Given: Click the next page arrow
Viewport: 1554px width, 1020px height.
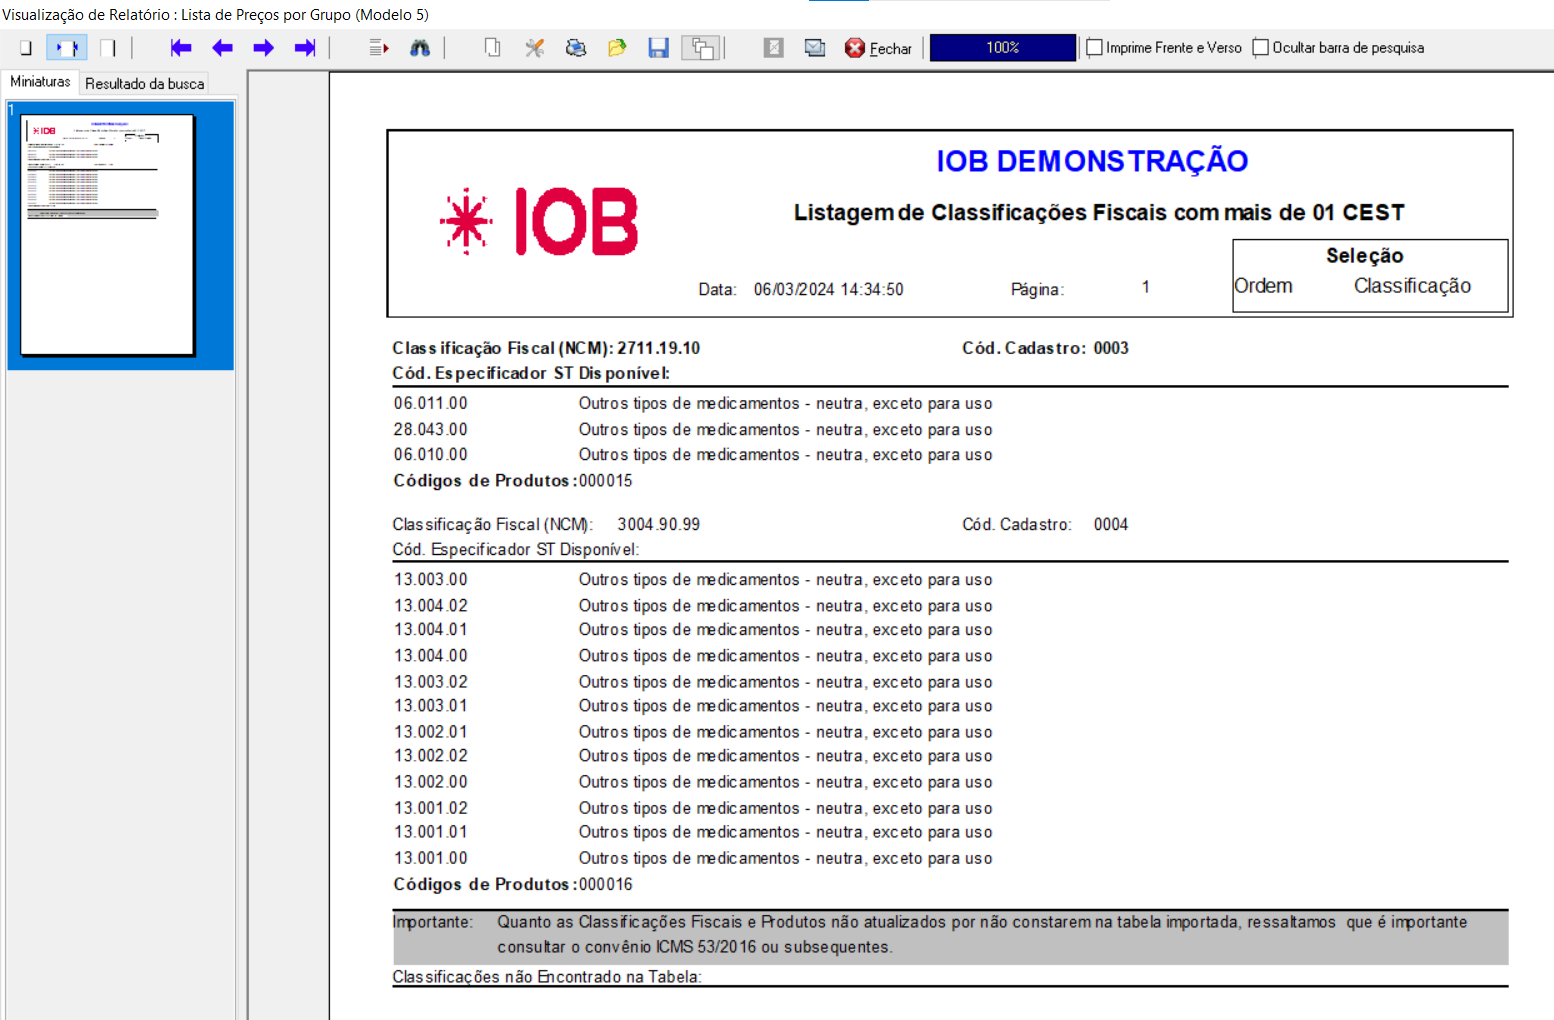Looking at the screenshot, I should (264, 48).
